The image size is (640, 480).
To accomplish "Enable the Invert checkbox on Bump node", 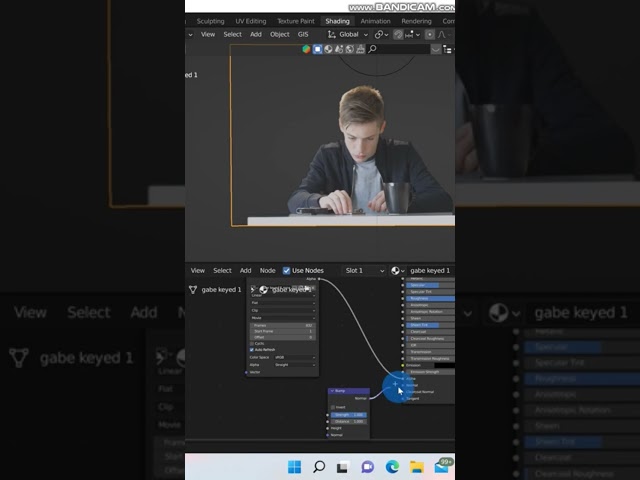I will click(333, 407).
